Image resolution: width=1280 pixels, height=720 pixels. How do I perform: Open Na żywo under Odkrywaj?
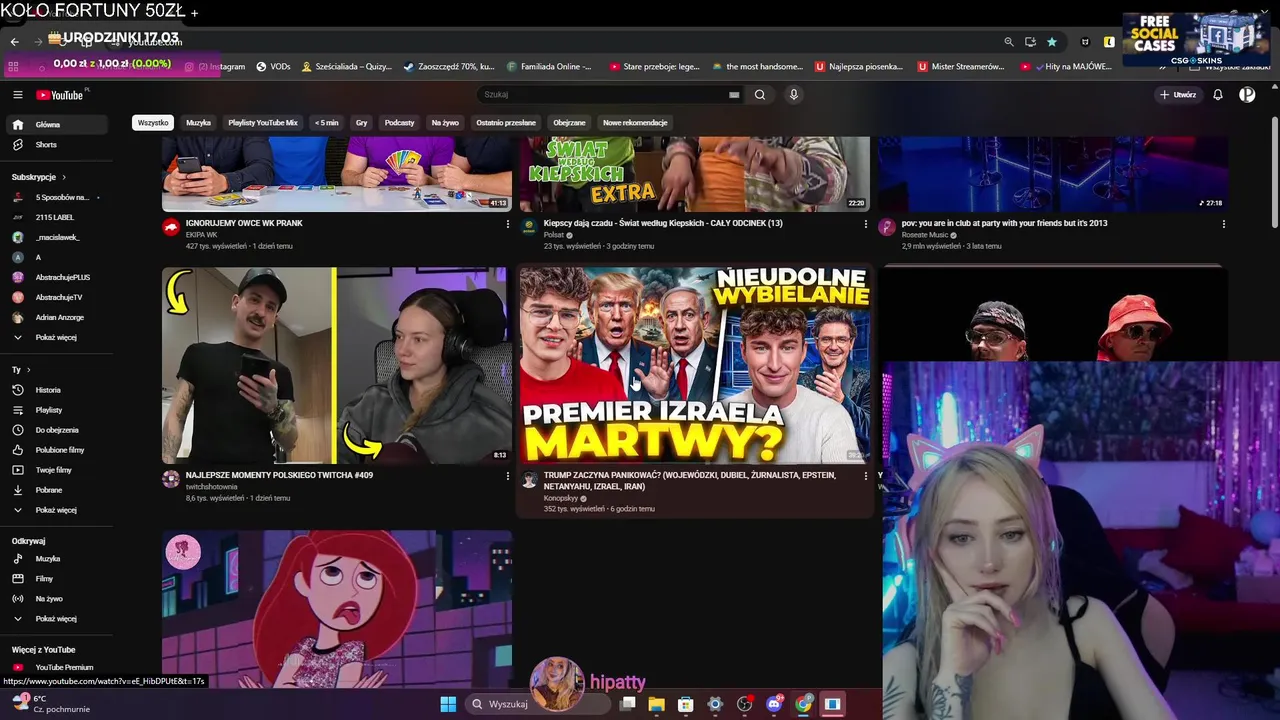point(56,599)
